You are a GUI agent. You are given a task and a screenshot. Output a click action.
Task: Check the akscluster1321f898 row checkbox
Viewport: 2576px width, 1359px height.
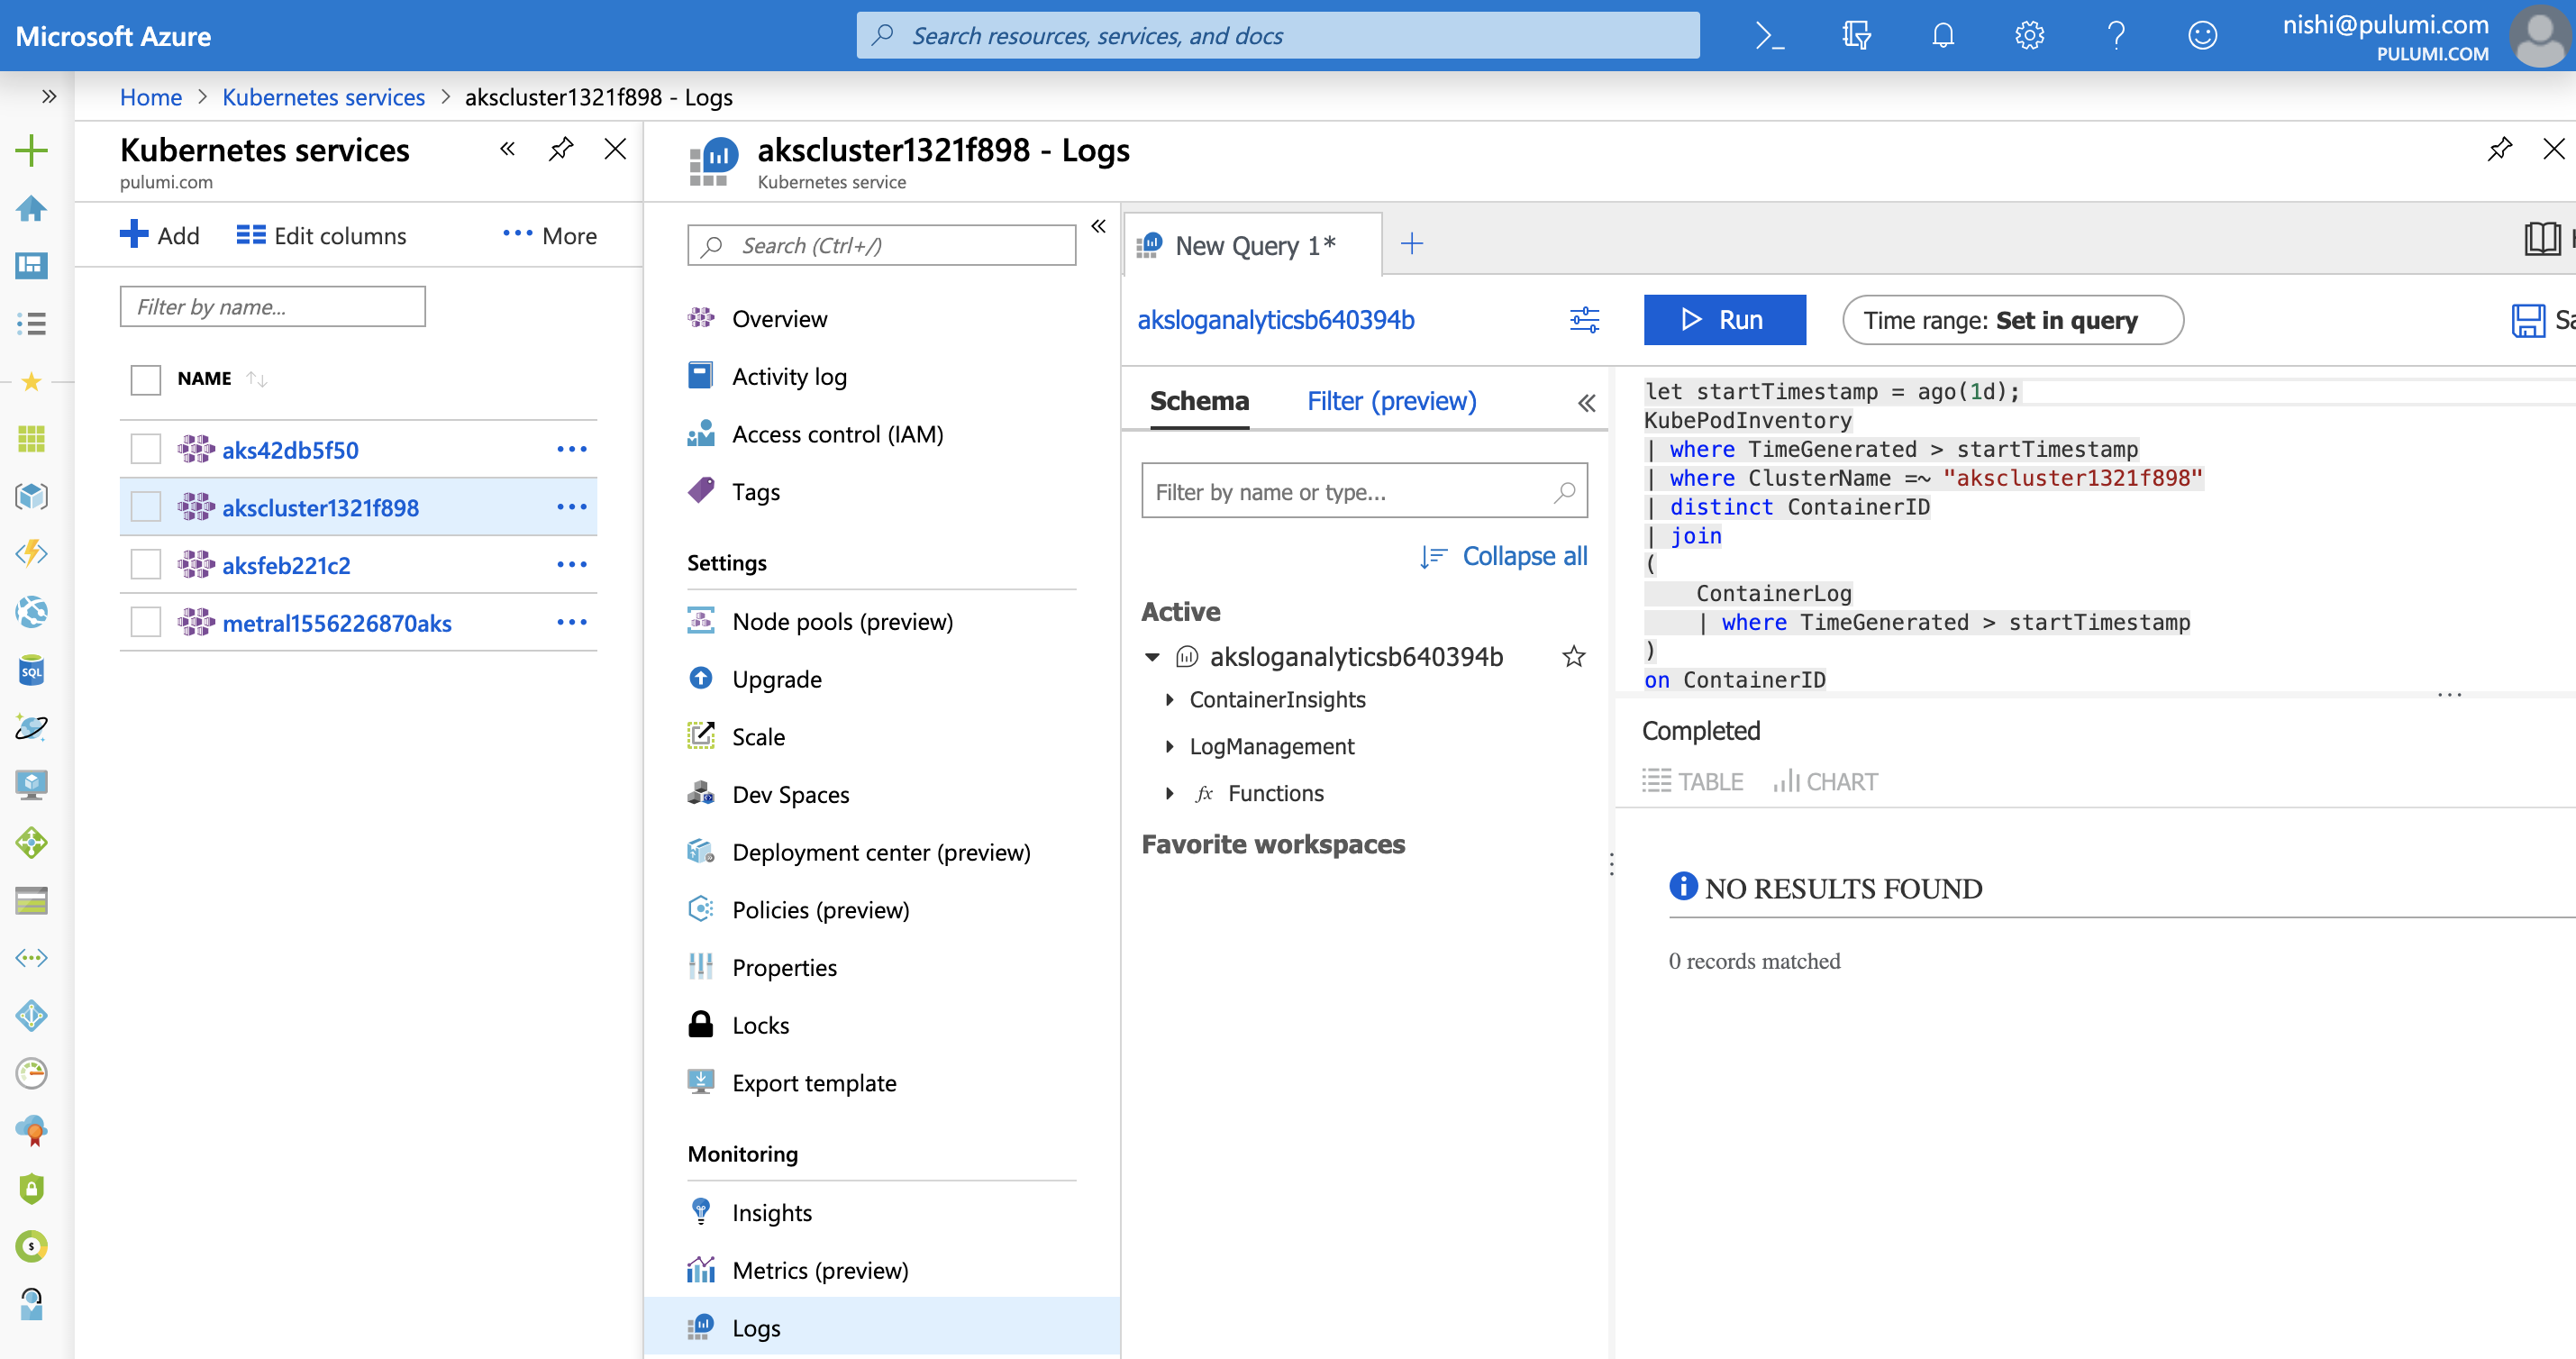tap(146, 507)
